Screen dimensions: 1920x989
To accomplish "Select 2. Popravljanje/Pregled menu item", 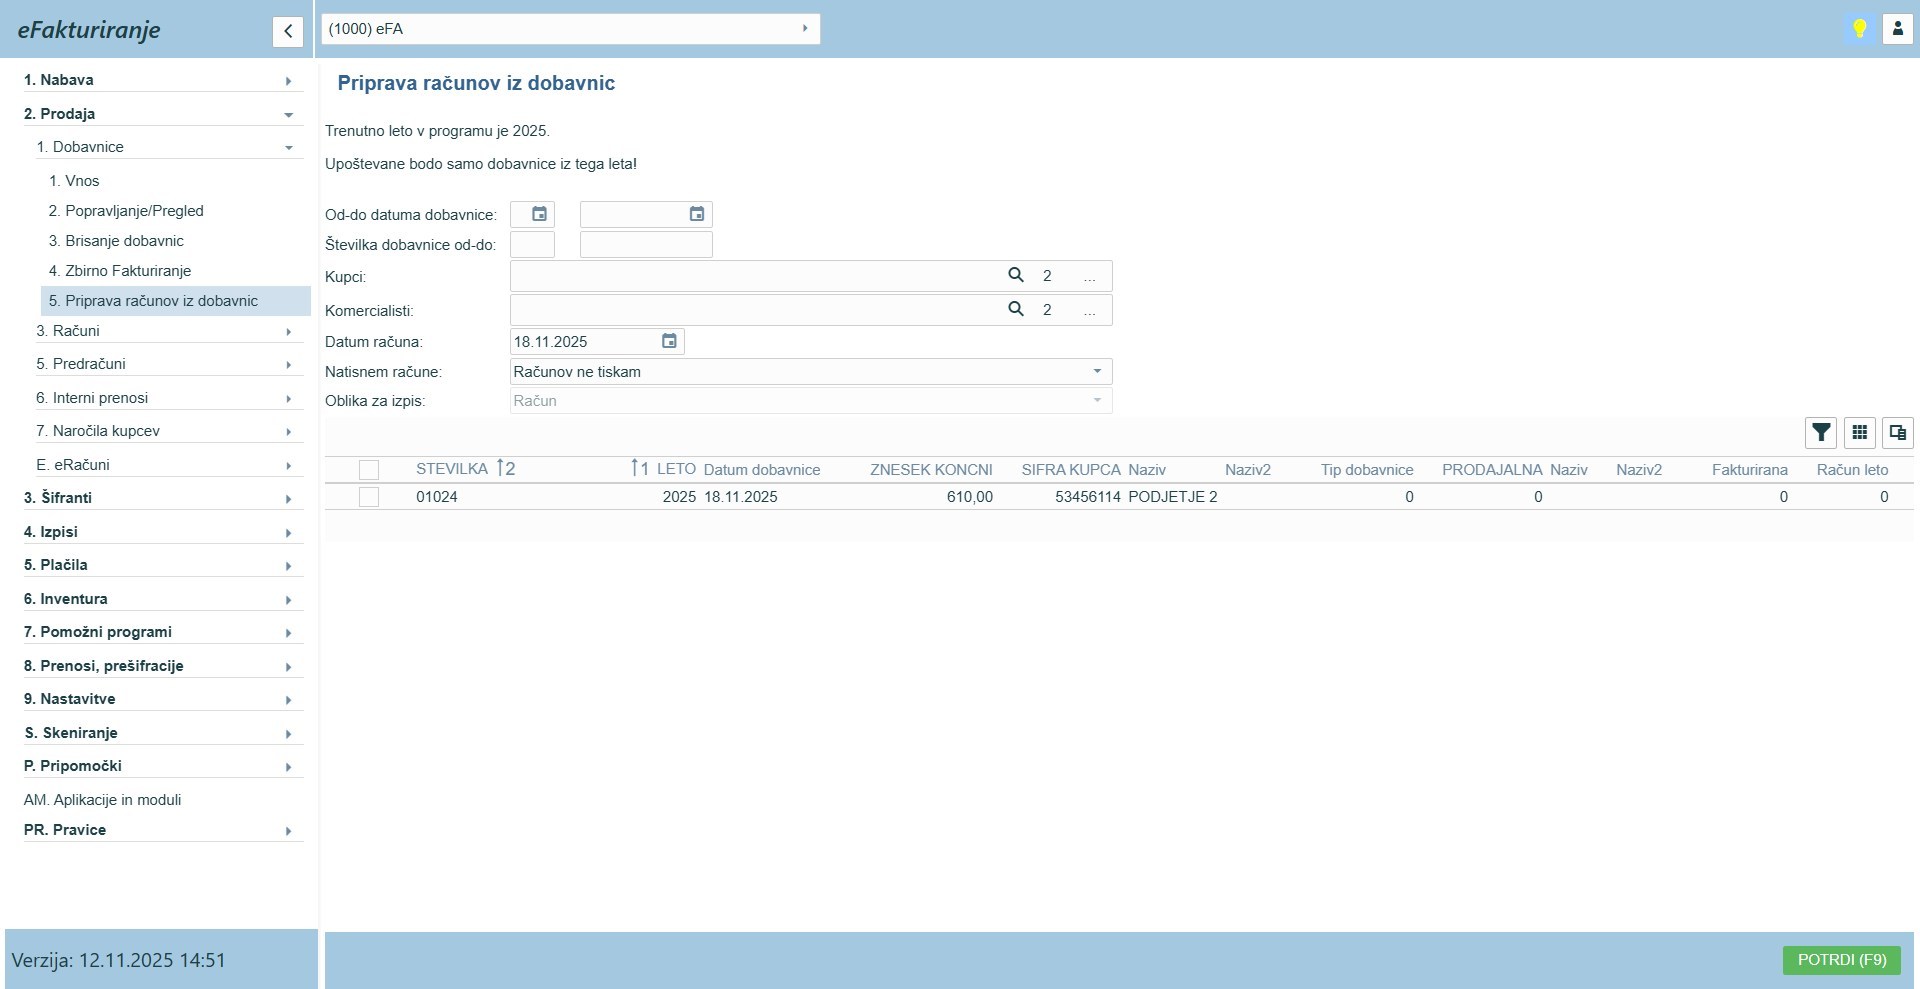I will [126, 211].
